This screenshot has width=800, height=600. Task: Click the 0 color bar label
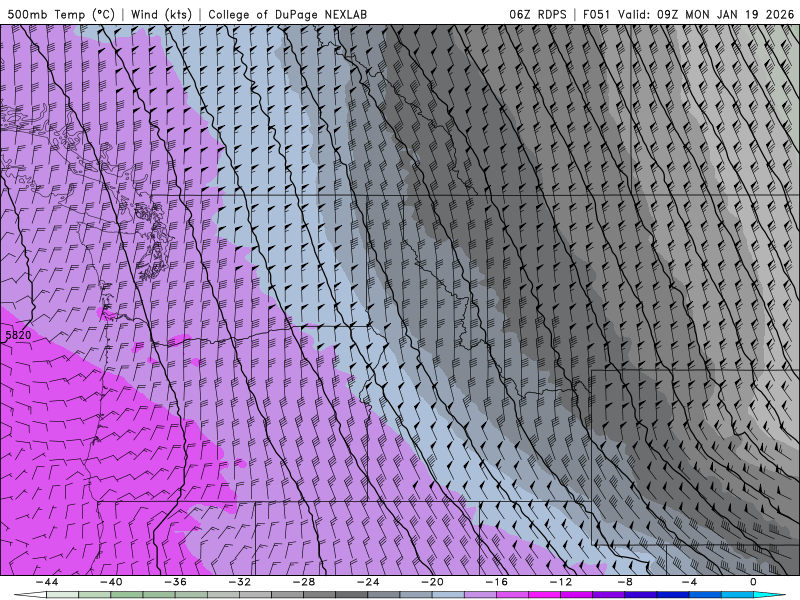[x=754, y=582]
